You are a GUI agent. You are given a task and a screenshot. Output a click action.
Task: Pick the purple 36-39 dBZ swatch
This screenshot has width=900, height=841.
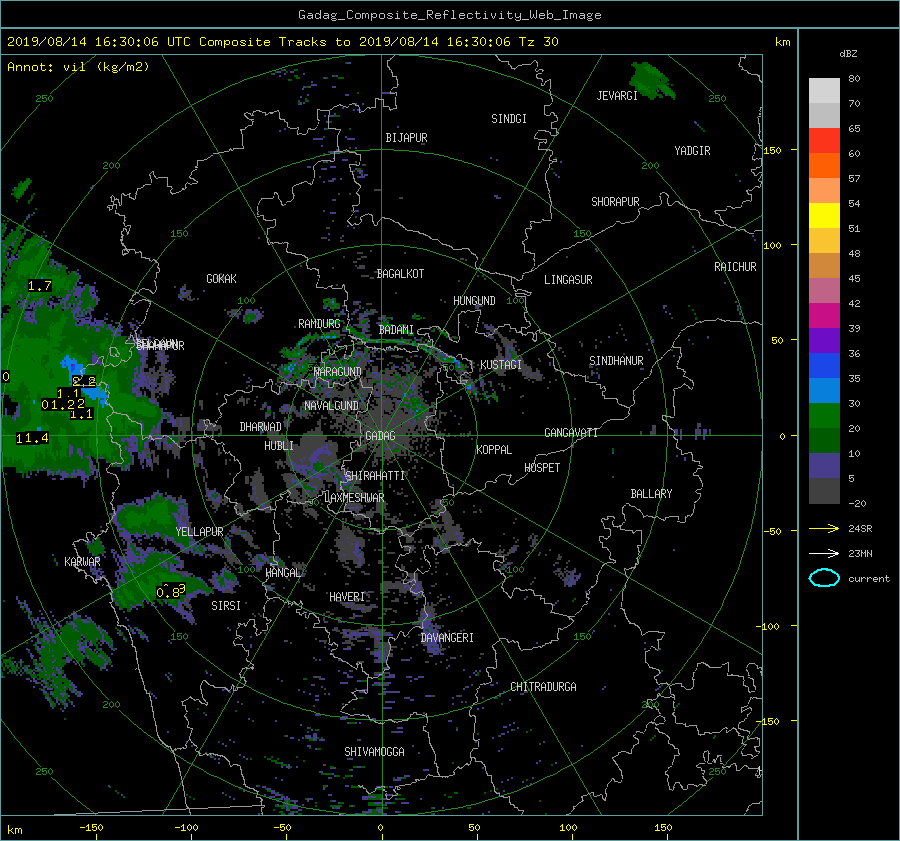[x=824, y=340]
